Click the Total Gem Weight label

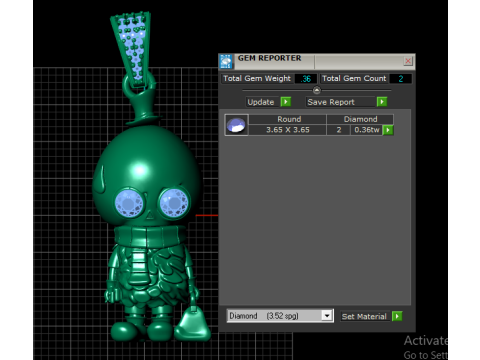[257, 79]
